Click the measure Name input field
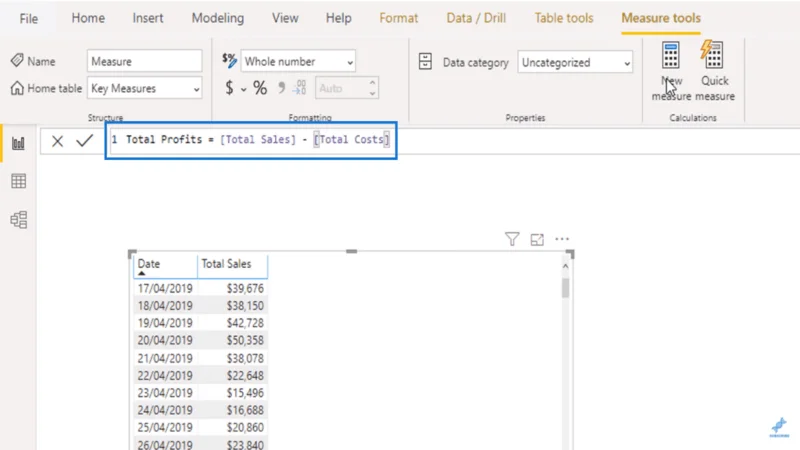Screen dimensions: 800x450 click(x=144, y=61)
